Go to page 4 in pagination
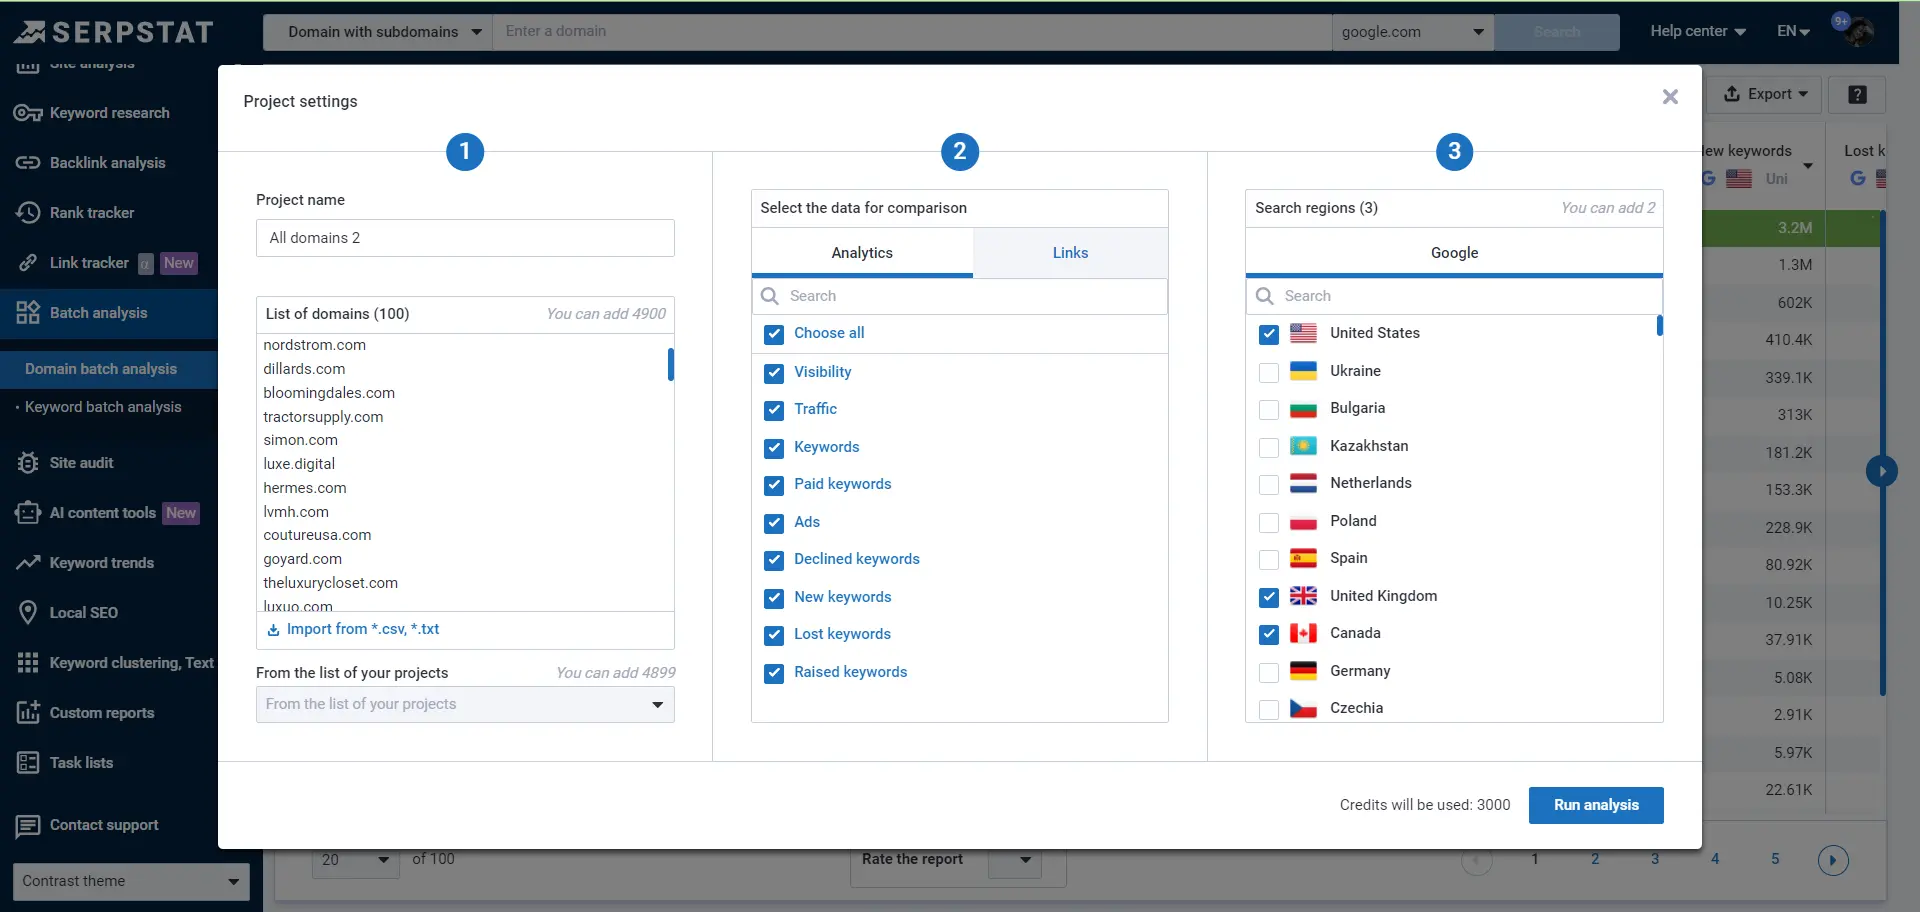Screen dimensions: 1920x912 [1715, 859]
